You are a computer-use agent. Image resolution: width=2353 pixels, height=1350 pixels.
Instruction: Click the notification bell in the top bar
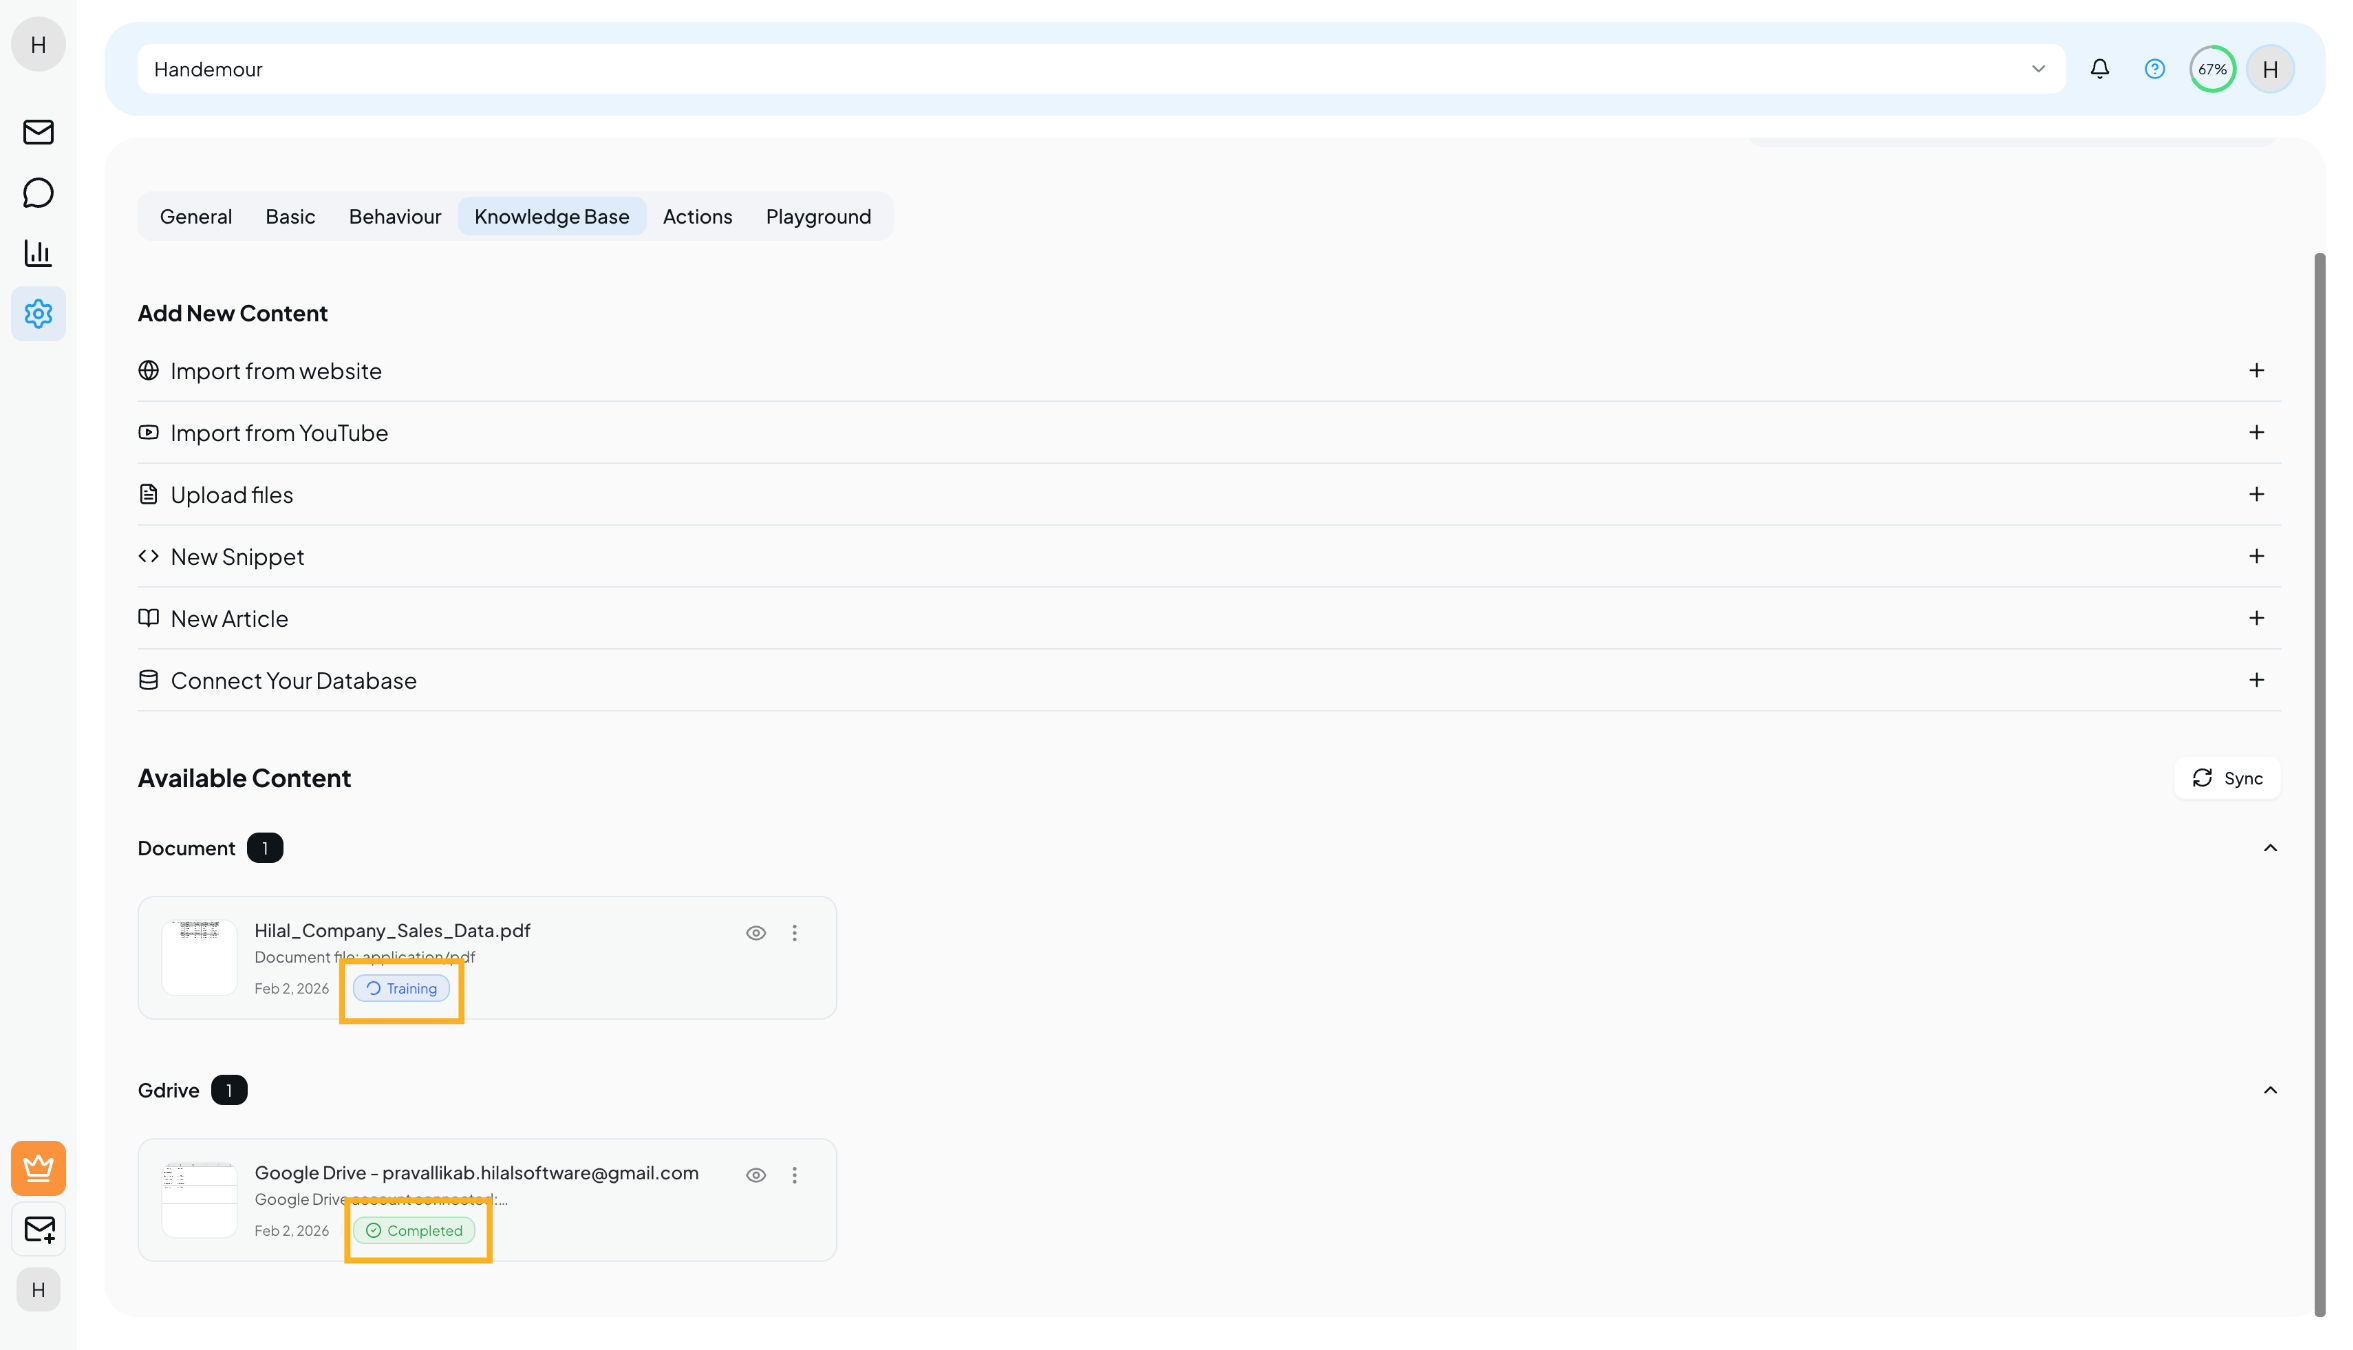coord(2100,68)
